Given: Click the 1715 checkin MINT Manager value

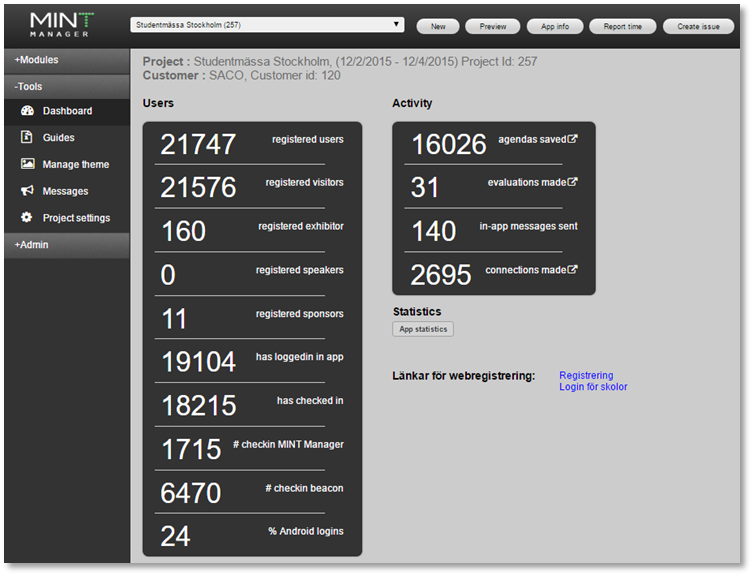Looking at the screenshot, I should click(191, 449).
